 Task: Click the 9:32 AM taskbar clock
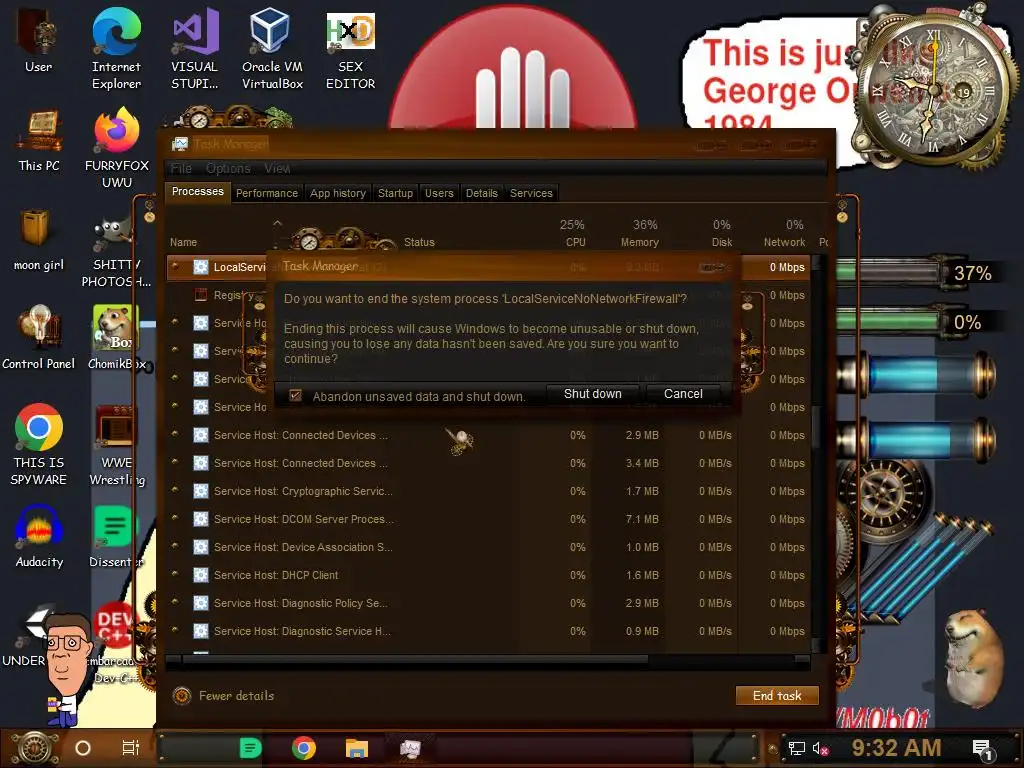coord(896,748)
